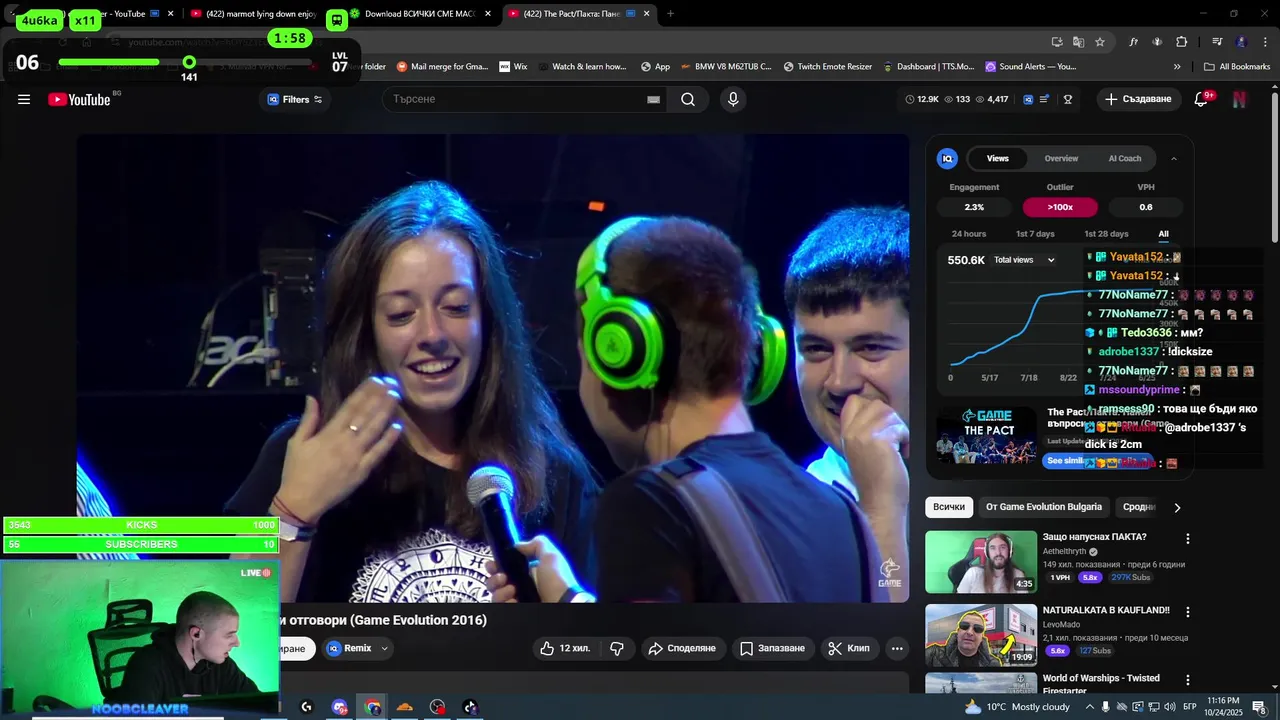Open the Logitech G Hub taskbar icon
Viewport: 1280px width, 720px height.
pos(306,707)
